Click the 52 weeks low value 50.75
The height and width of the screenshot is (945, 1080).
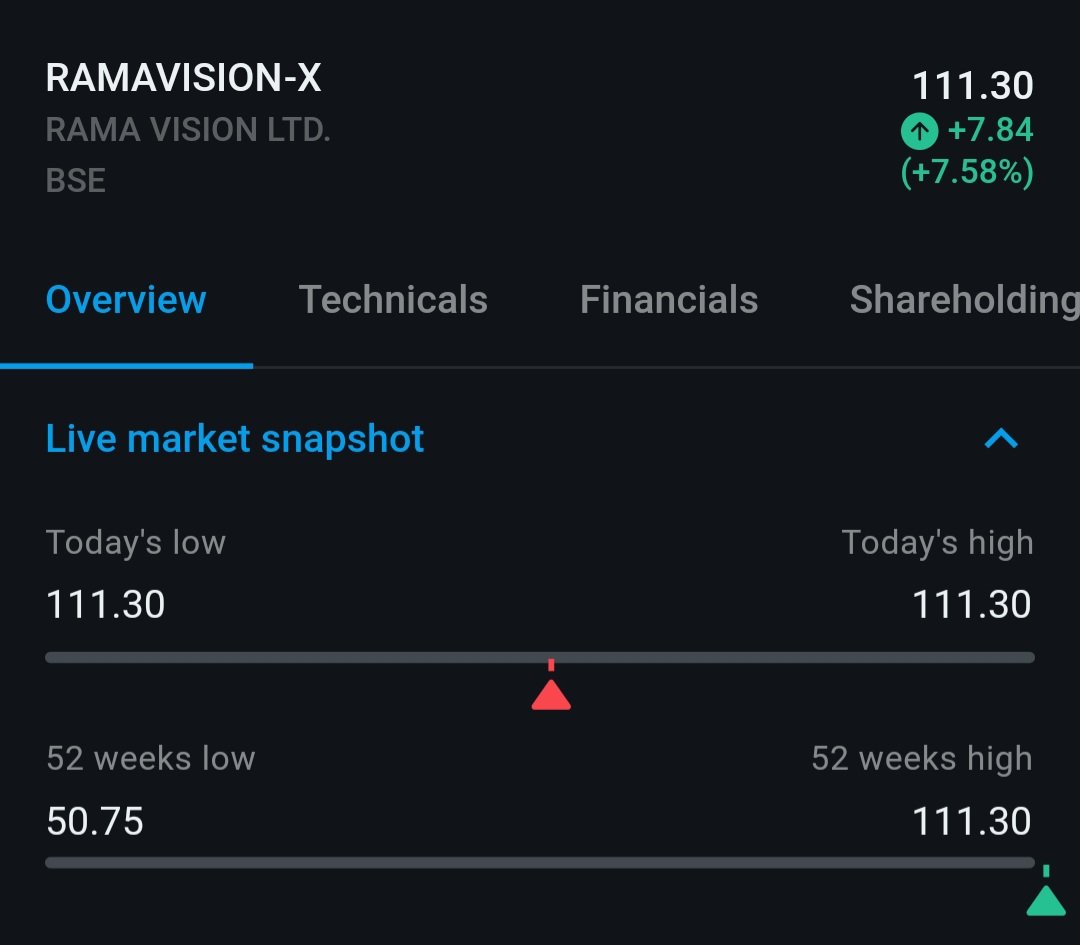point(95,822)
